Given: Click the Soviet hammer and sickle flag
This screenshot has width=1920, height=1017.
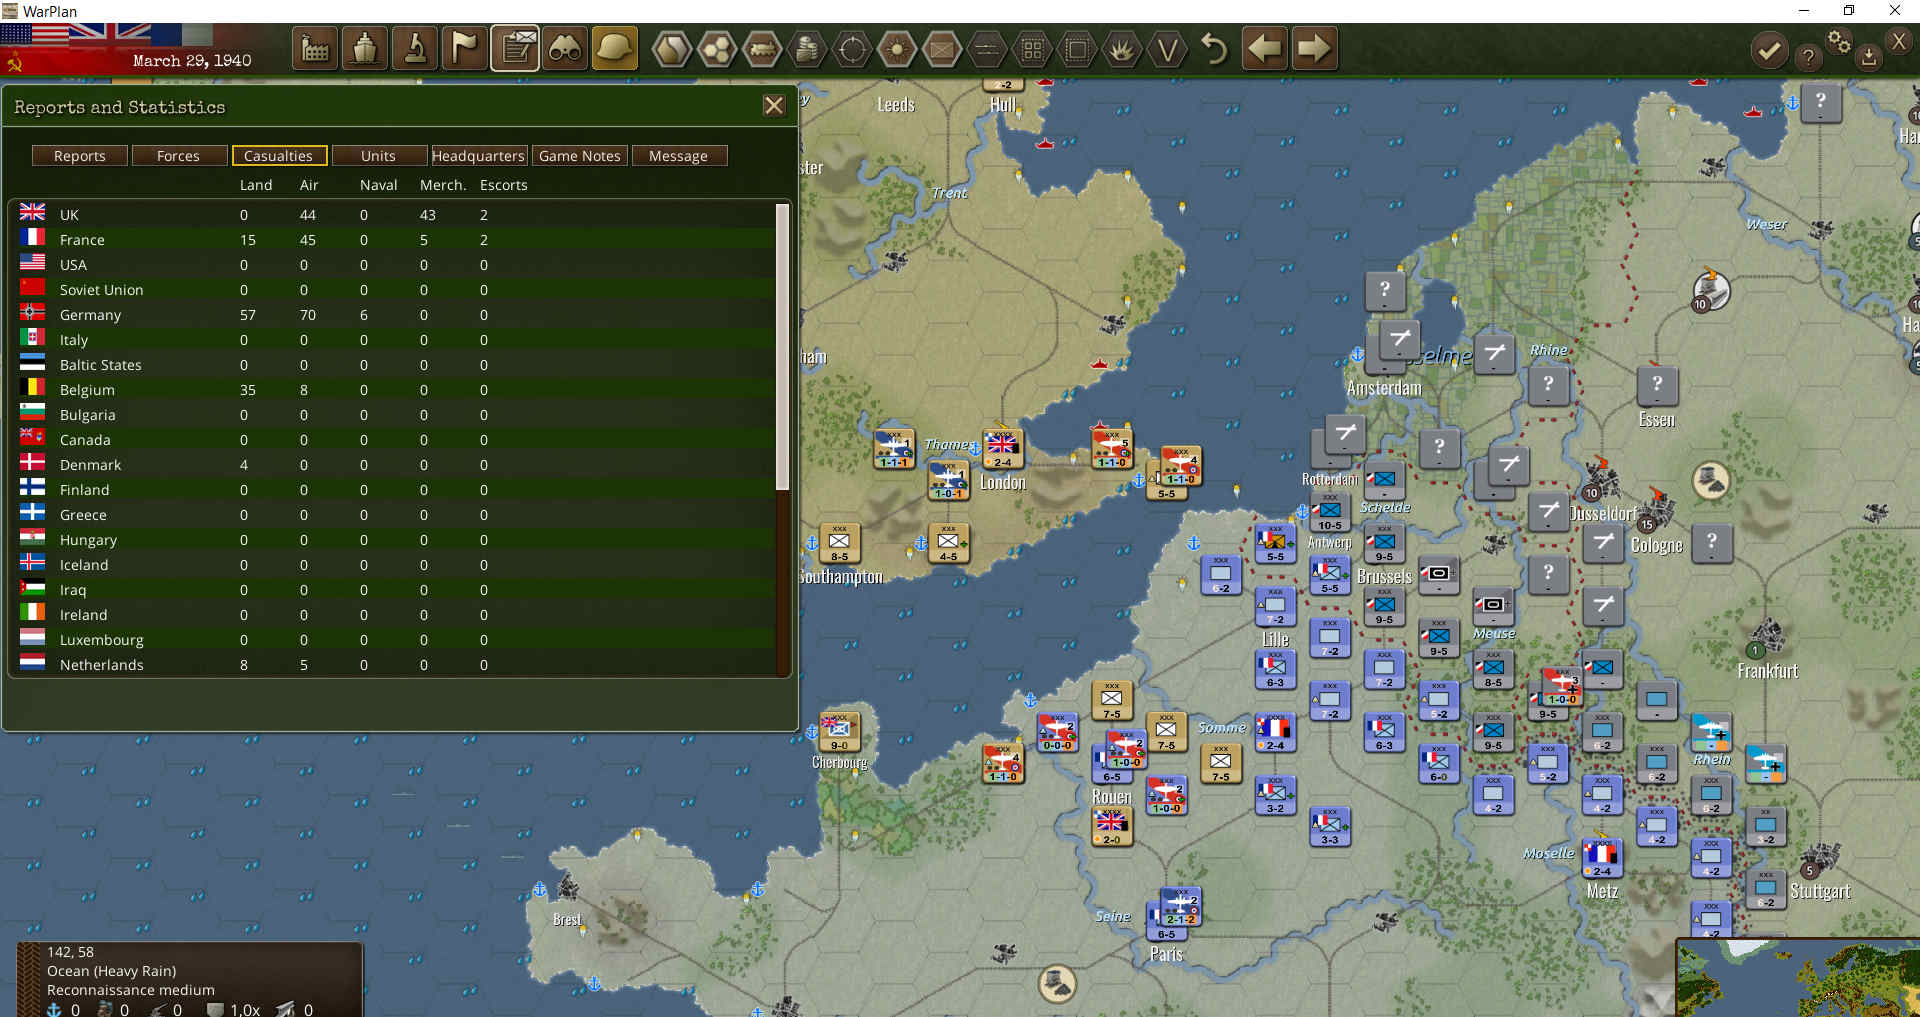Looking at the screenshot, I should [x=14, y=64].
